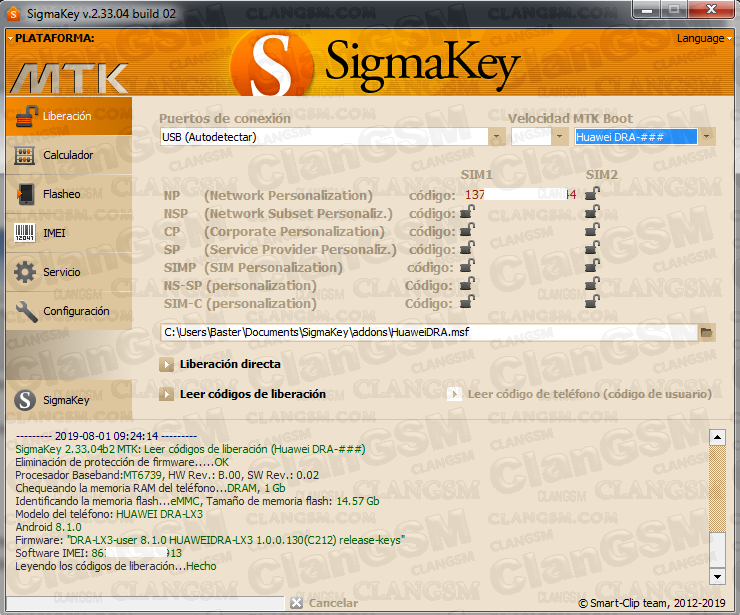
Task: Click the NP SIM1 code value field
Action: tap(520, 194)
